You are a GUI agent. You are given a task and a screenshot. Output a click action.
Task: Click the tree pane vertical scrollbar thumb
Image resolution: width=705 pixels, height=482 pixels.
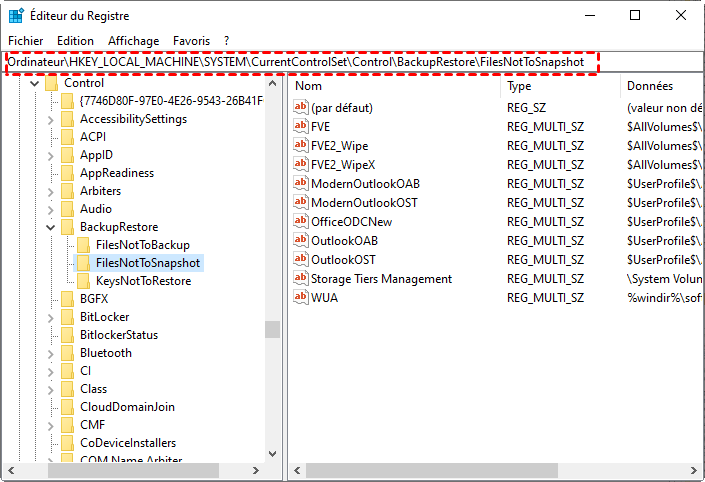[x=272, y=329]
